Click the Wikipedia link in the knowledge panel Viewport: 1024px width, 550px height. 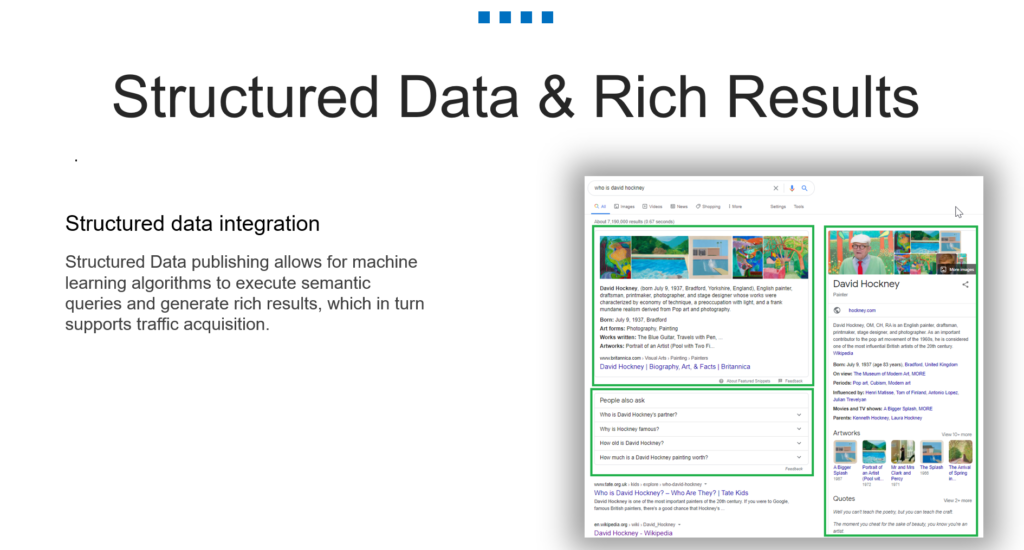[843, 353]
